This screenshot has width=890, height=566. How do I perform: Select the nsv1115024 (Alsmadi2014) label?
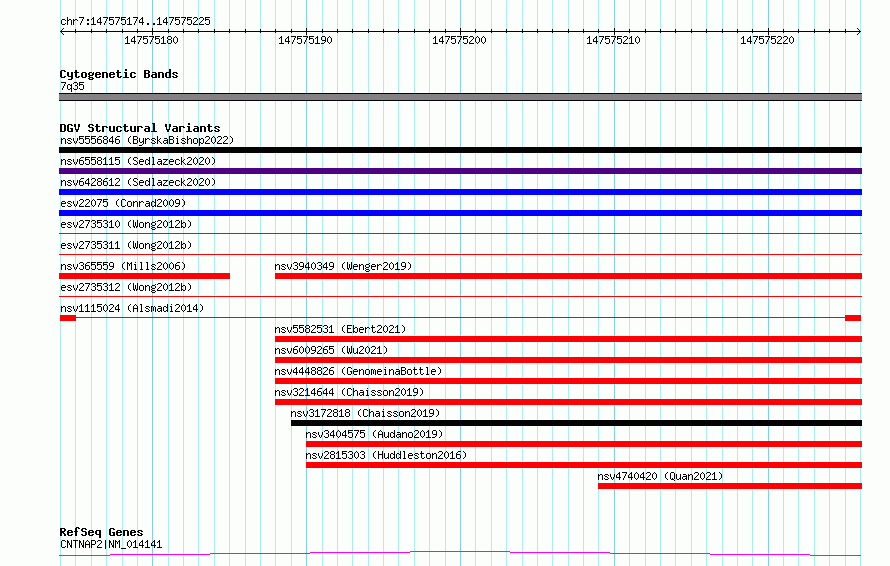pyautogui.click(x=132, y=308)
